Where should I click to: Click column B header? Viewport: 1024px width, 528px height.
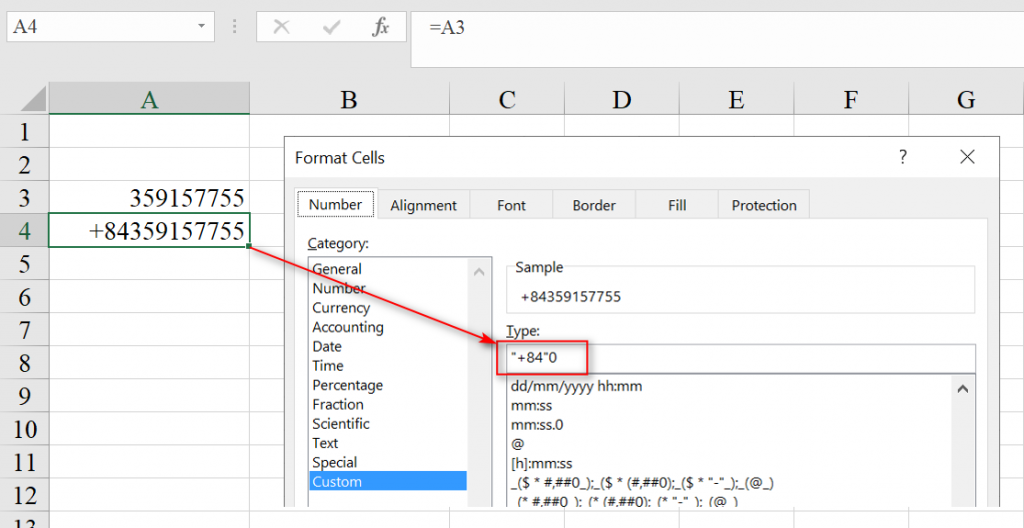coord(348,99)
